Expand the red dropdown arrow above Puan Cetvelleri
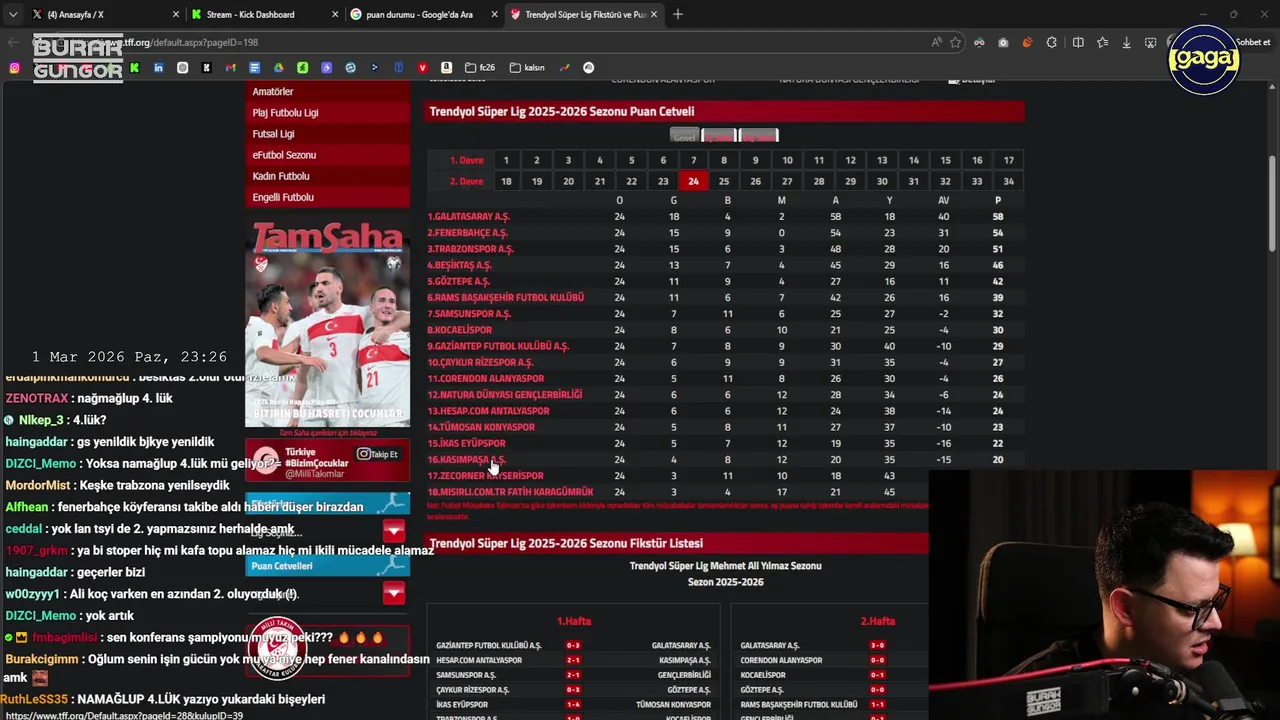Viewport: 1280px width, 720px height. (394, 531)
